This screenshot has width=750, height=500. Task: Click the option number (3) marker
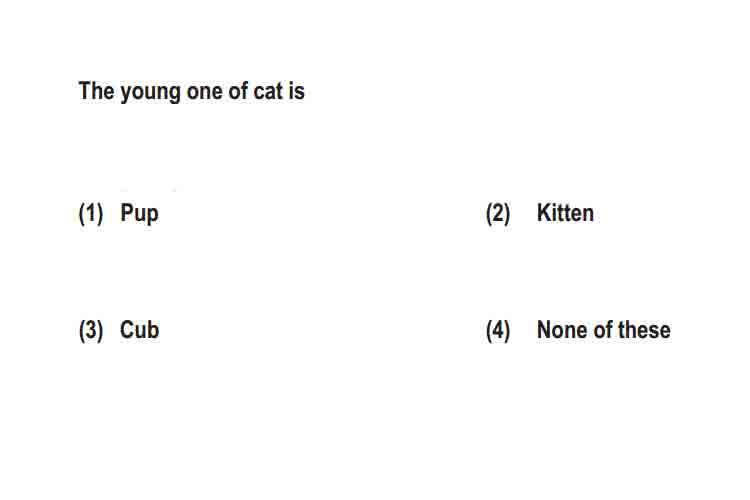(91, 331)
